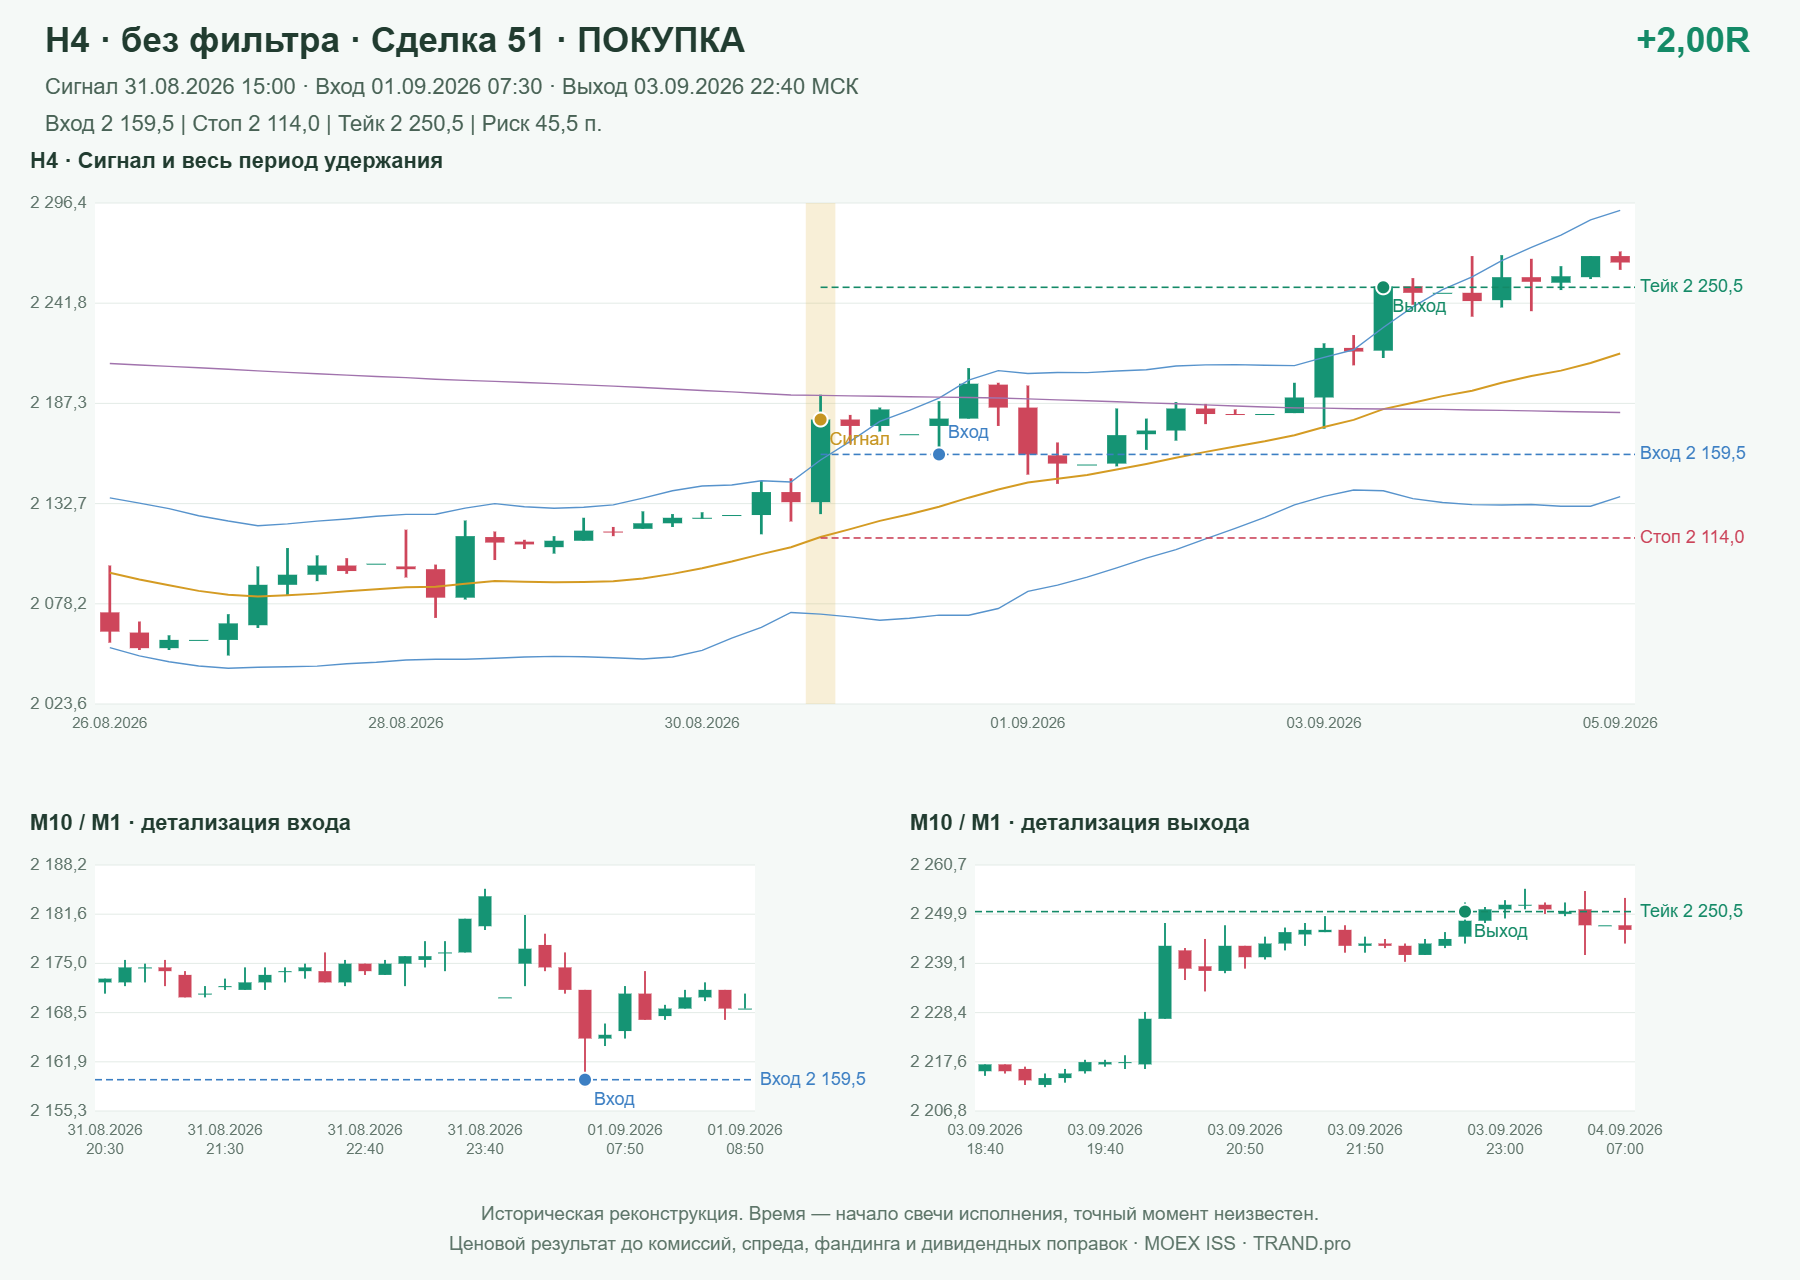This screenshot has width=1800, height=1280.
Task: Click the signal/entry/exit timestamps line
Action: click(452, 87)
